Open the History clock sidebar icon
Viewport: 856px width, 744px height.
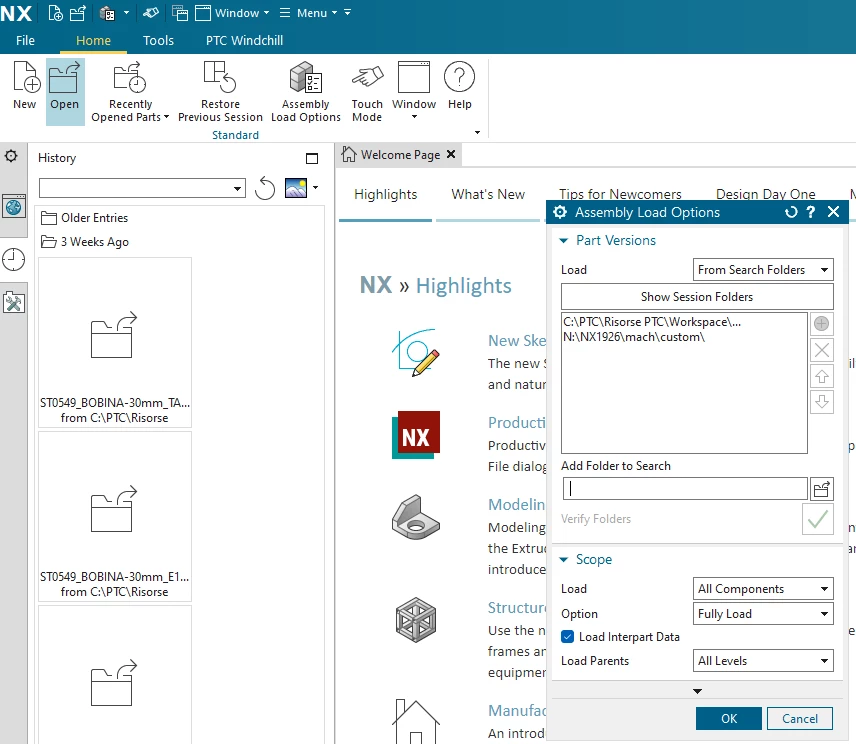(14, 260)
